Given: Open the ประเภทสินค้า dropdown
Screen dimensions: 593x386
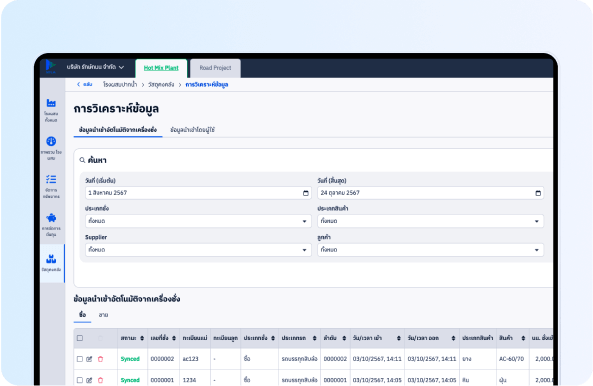Looking at the screenshot, I should [x=430, y=221].
